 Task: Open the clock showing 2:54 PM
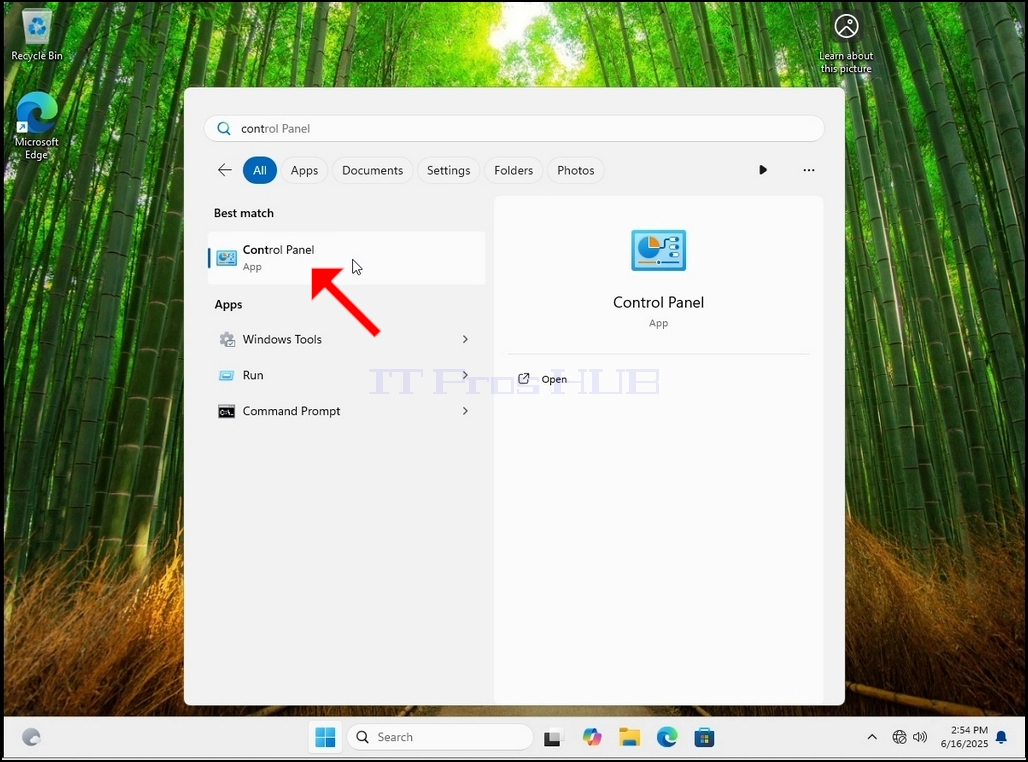[964, 737]
